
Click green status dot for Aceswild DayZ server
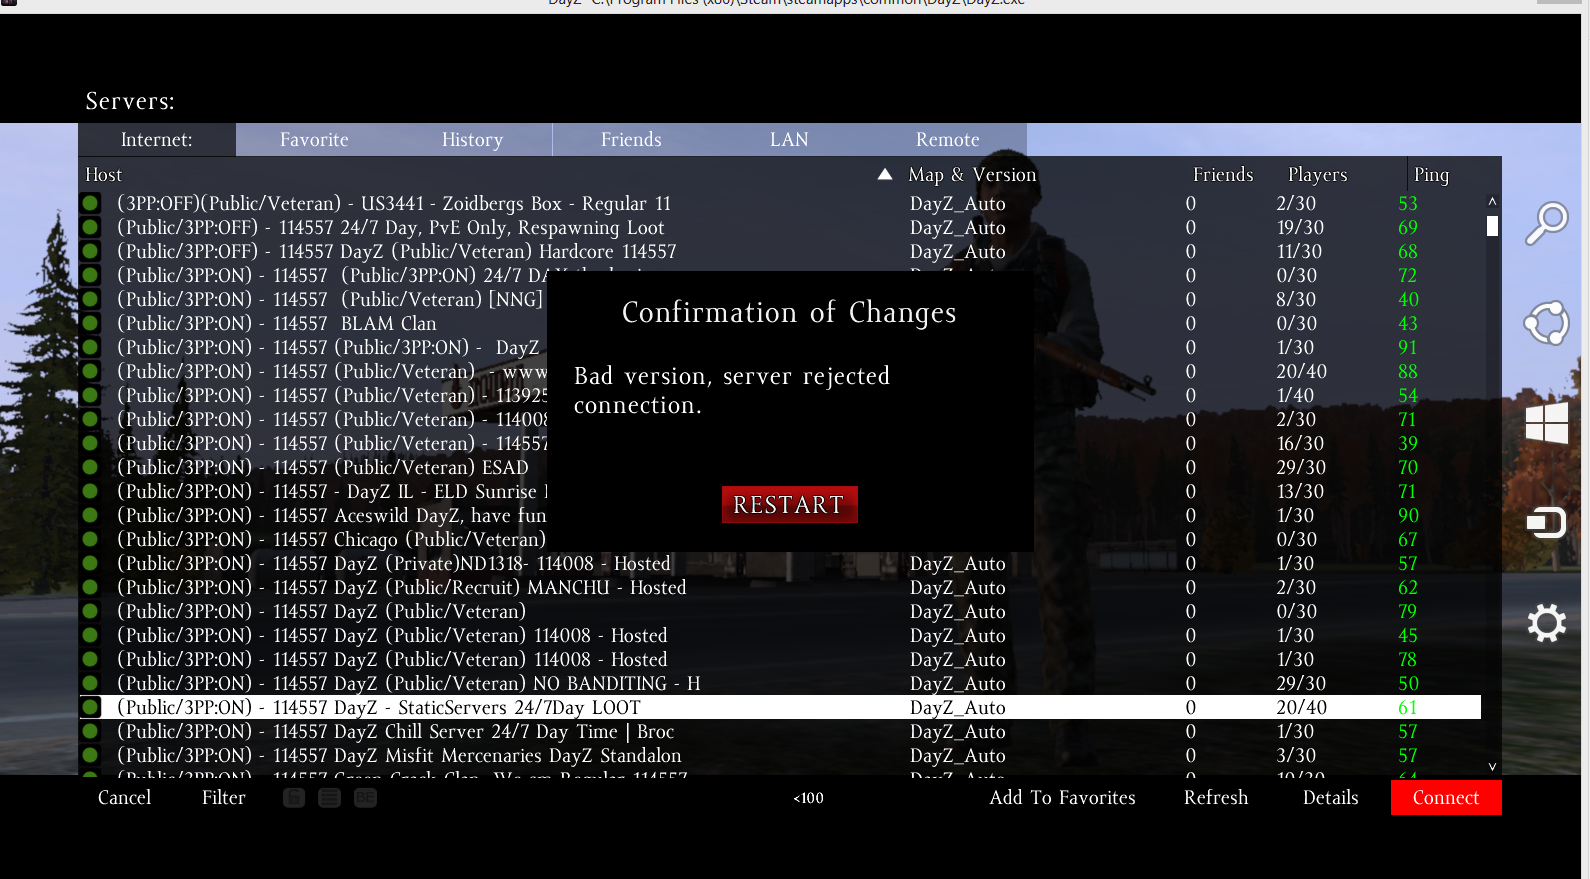[91, 515]
